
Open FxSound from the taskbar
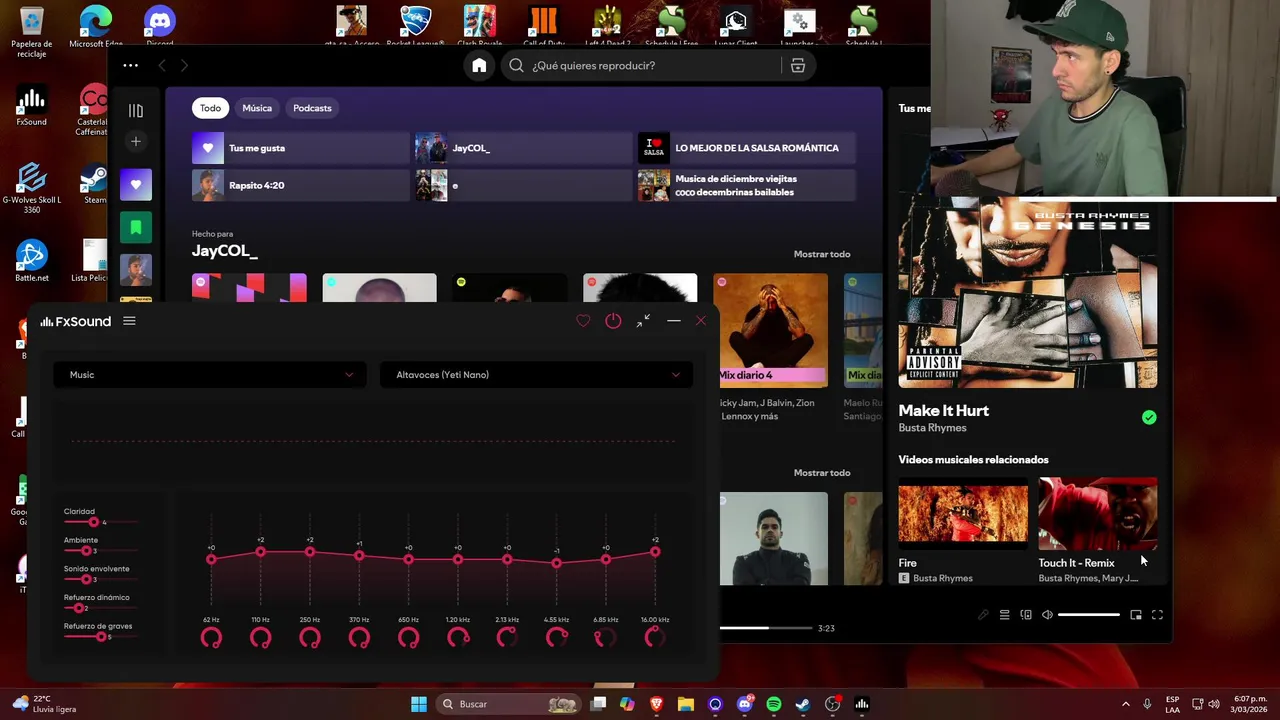(861, 704)
